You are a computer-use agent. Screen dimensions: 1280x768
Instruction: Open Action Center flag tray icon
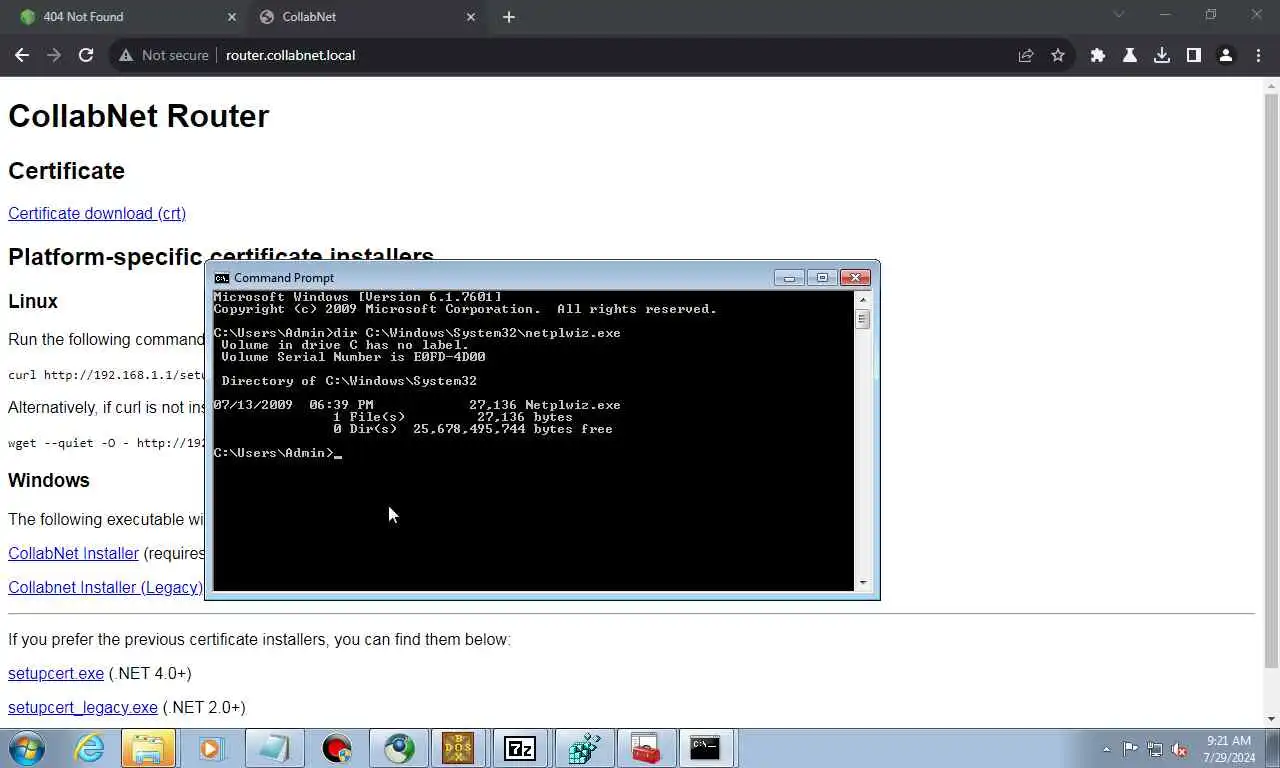[1130, 749]
